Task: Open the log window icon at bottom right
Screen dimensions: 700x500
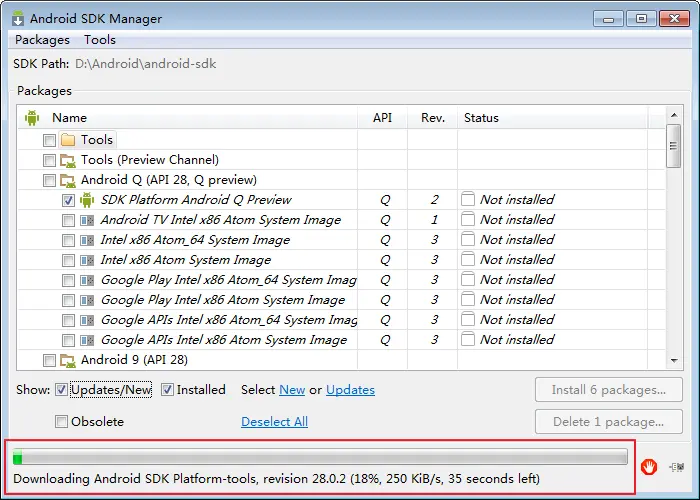Action: click(677, 467)
